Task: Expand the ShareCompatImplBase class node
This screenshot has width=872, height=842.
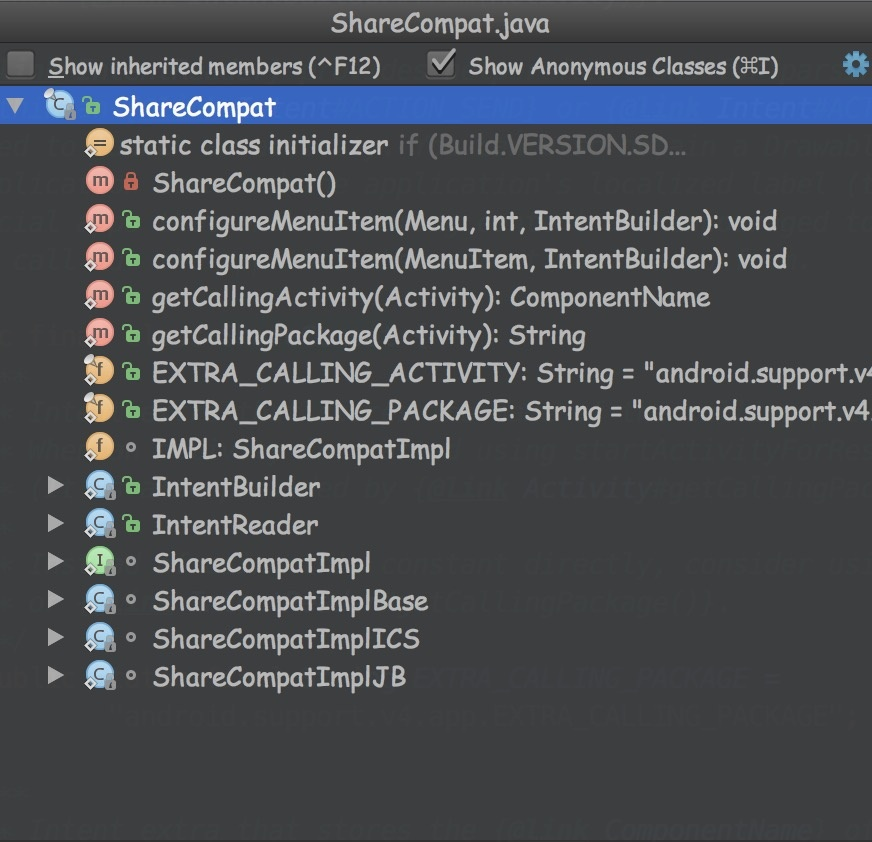Action: coord(56,599)
